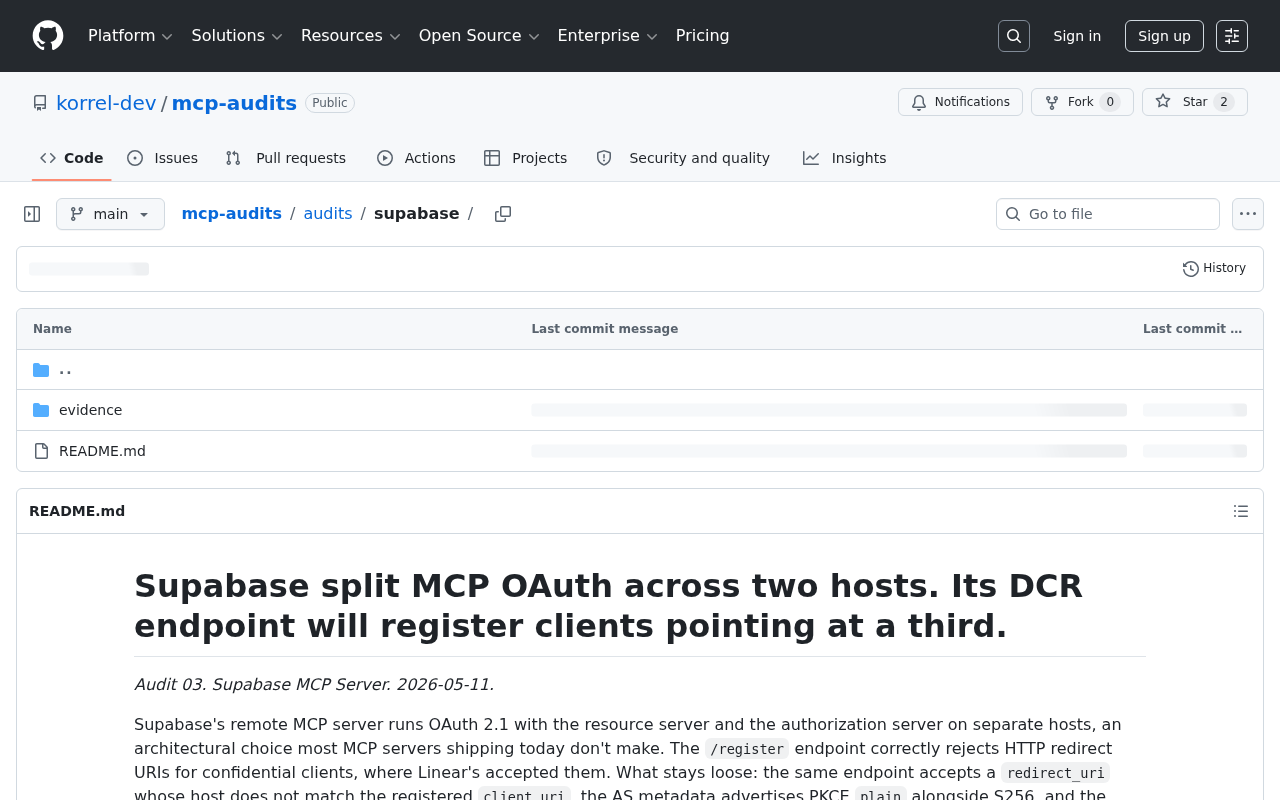The height and width of the screenshot is (800, 1280).
Task: Open the search magnifier button
Action: click(x=1014, y=36)
